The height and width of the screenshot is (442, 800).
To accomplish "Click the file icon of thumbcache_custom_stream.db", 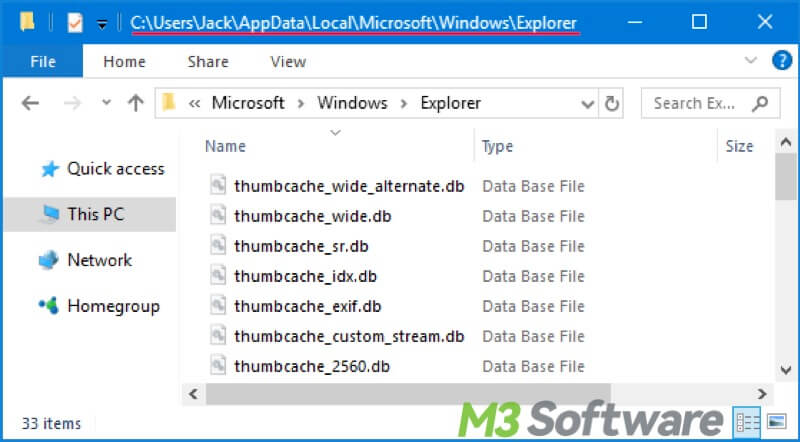I will pos(218,335).
